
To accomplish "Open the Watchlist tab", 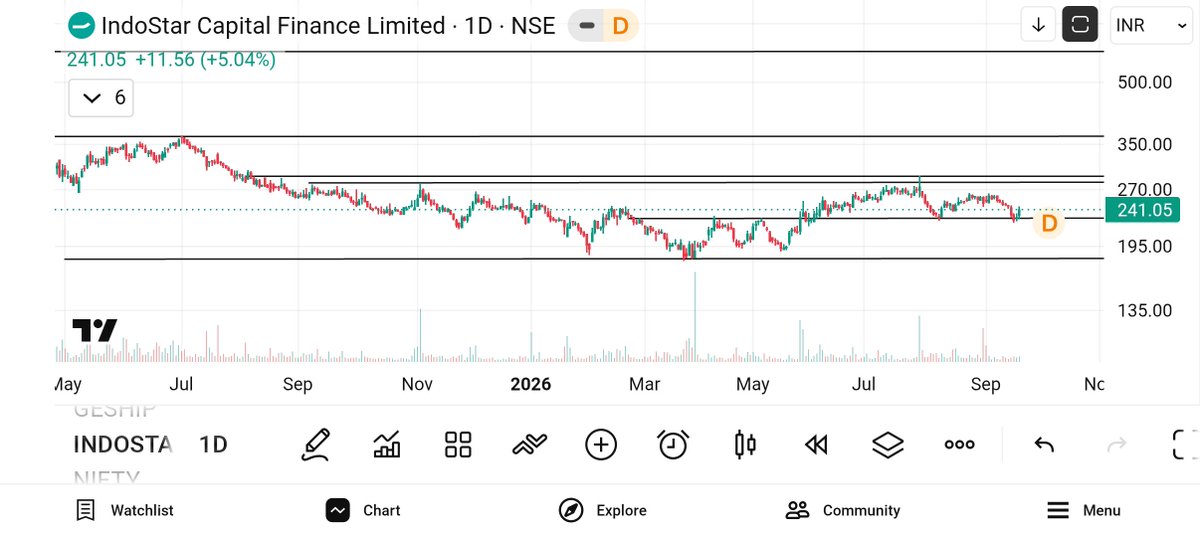I will 124,510.
